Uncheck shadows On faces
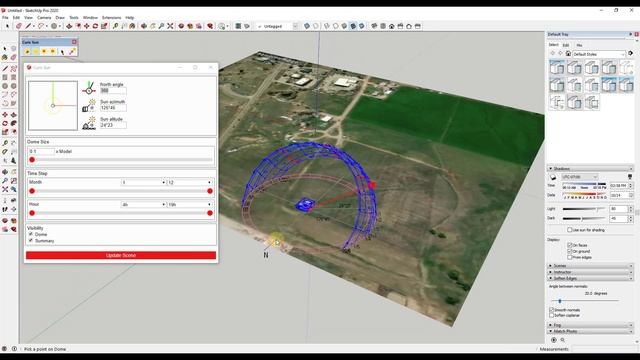640x360 pixels. [x=569, y=245]
